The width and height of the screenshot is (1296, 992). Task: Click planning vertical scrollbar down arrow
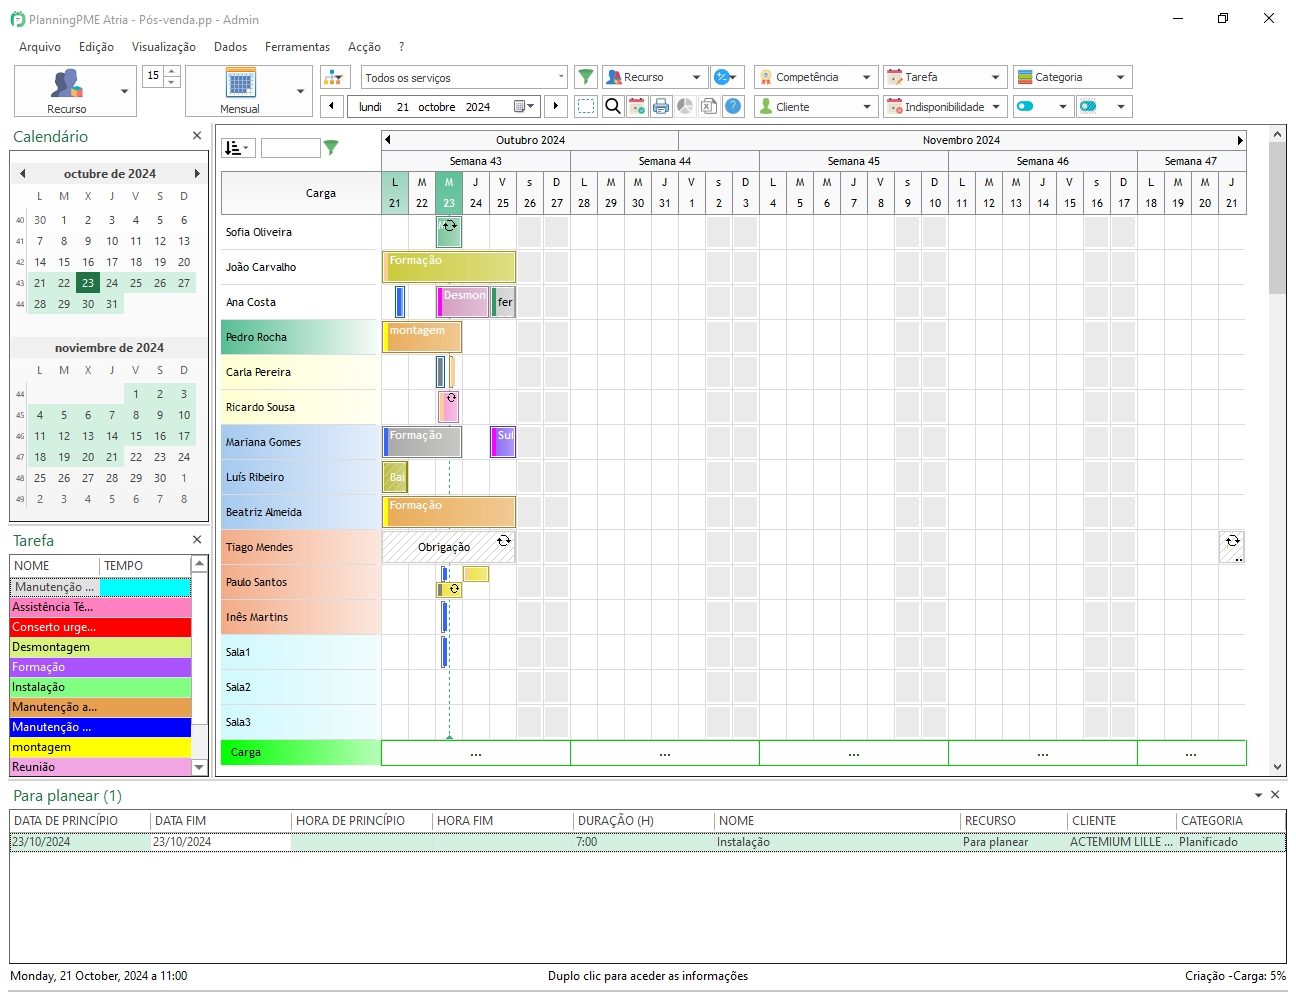pos(1278,767)
